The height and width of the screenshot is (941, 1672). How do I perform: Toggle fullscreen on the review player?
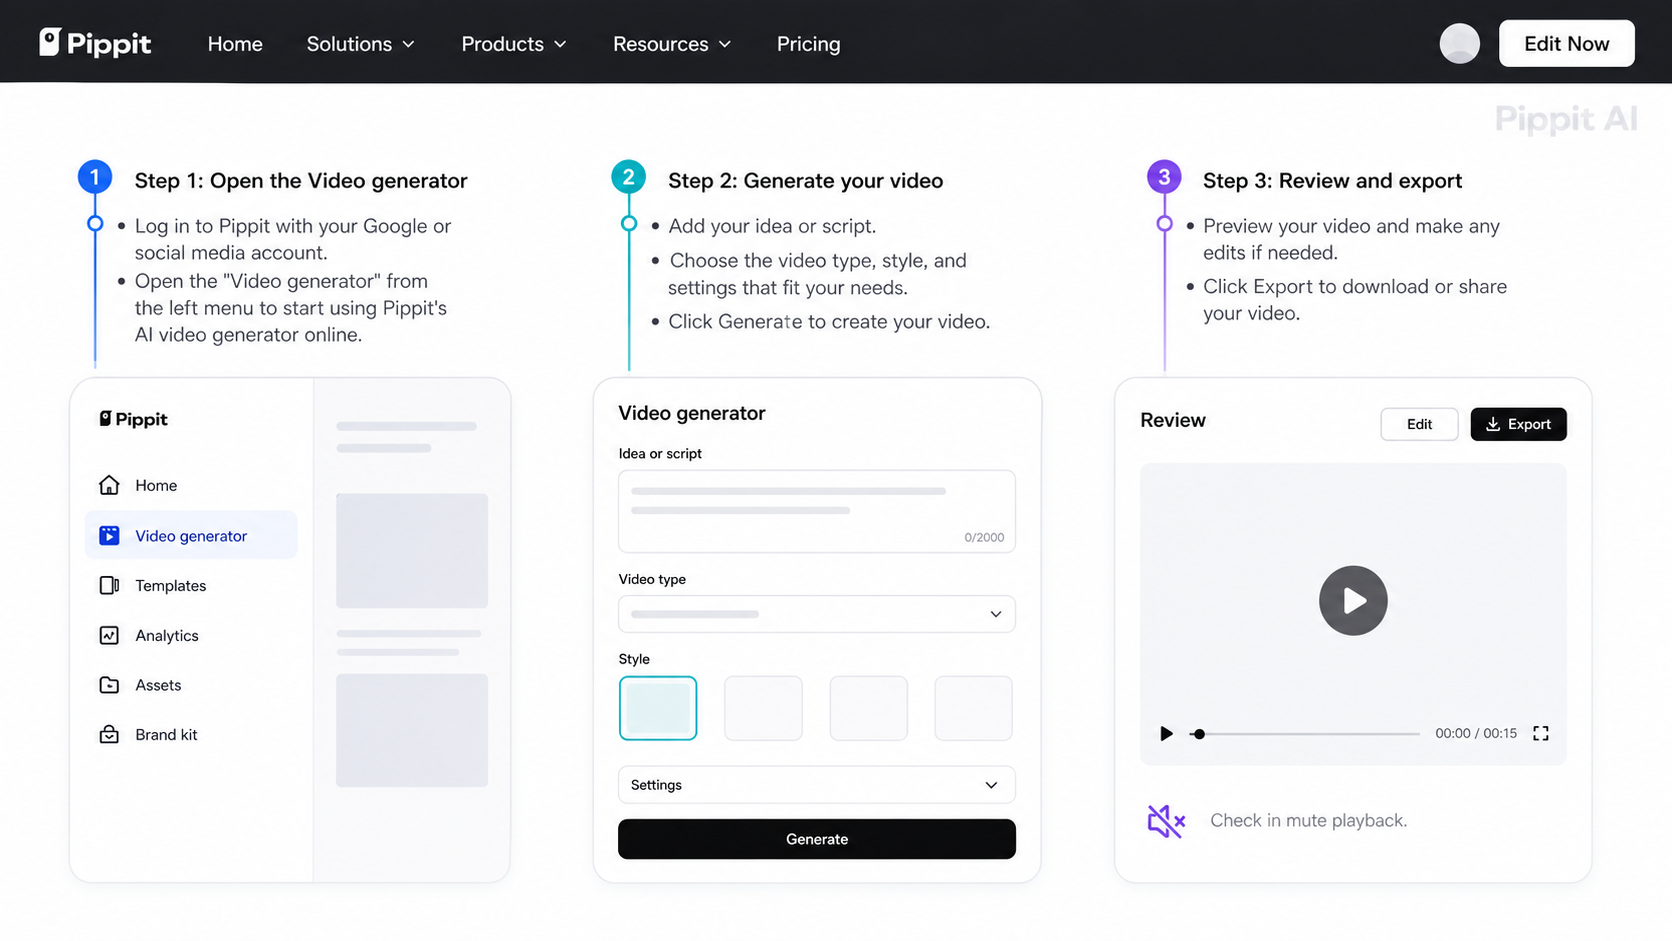(1541, 733)
